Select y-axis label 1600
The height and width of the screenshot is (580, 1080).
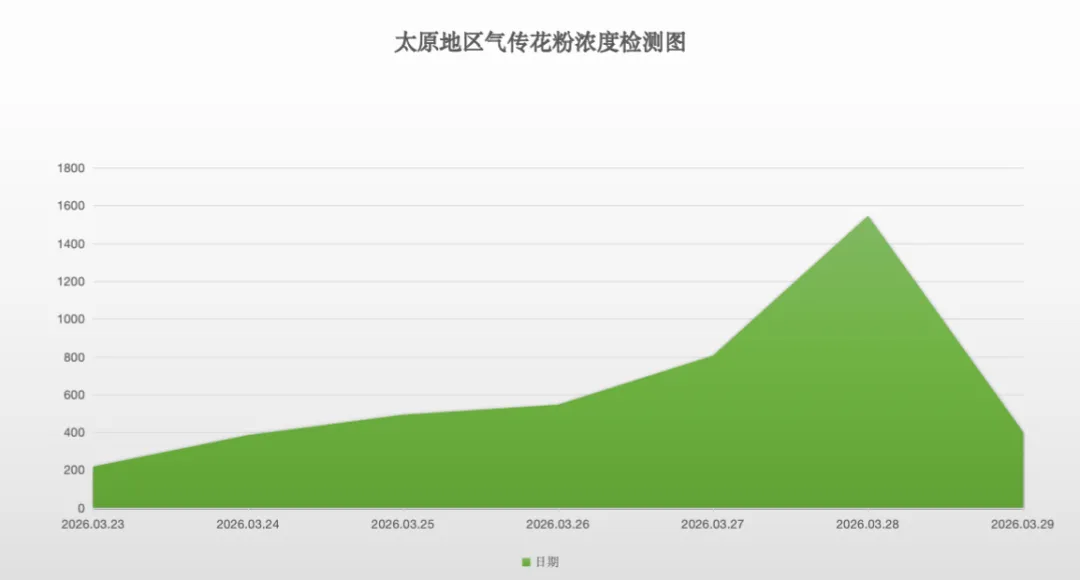[71, 206]
